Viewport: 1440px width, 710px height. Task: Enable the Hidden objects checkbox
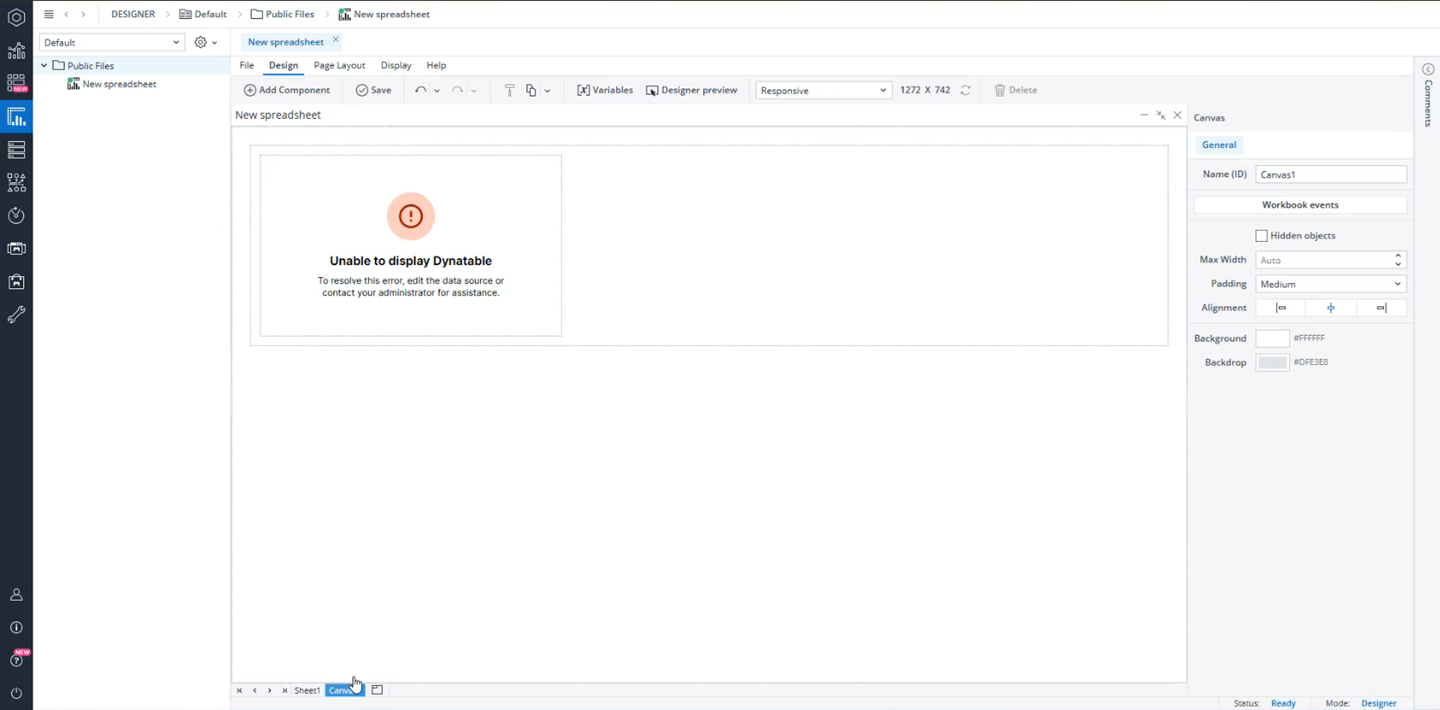[x=1261, y=236]
